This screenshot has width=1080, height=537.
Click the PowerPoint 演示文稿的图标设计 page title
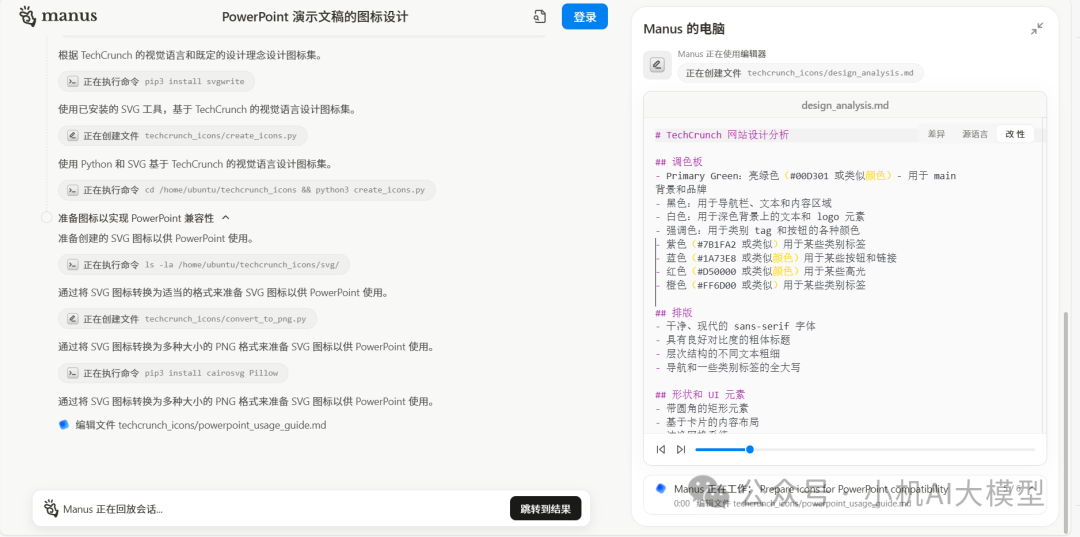315,17
